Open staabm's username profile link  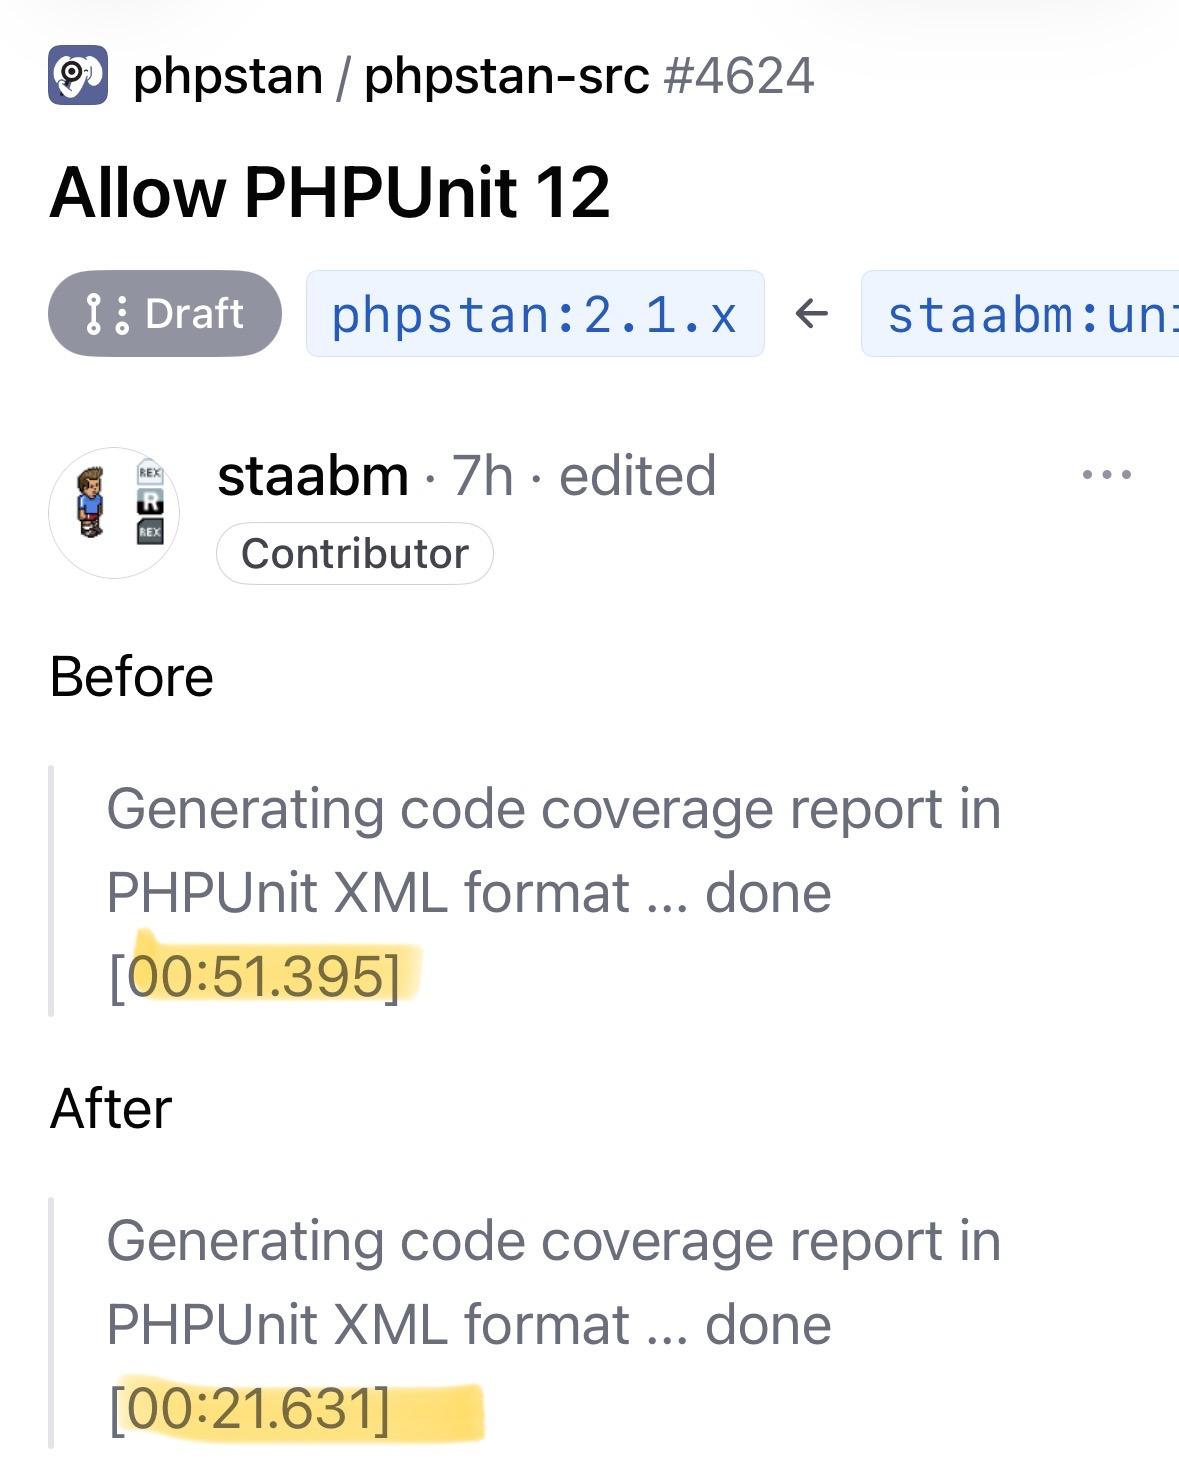click(x=313, y=476)
